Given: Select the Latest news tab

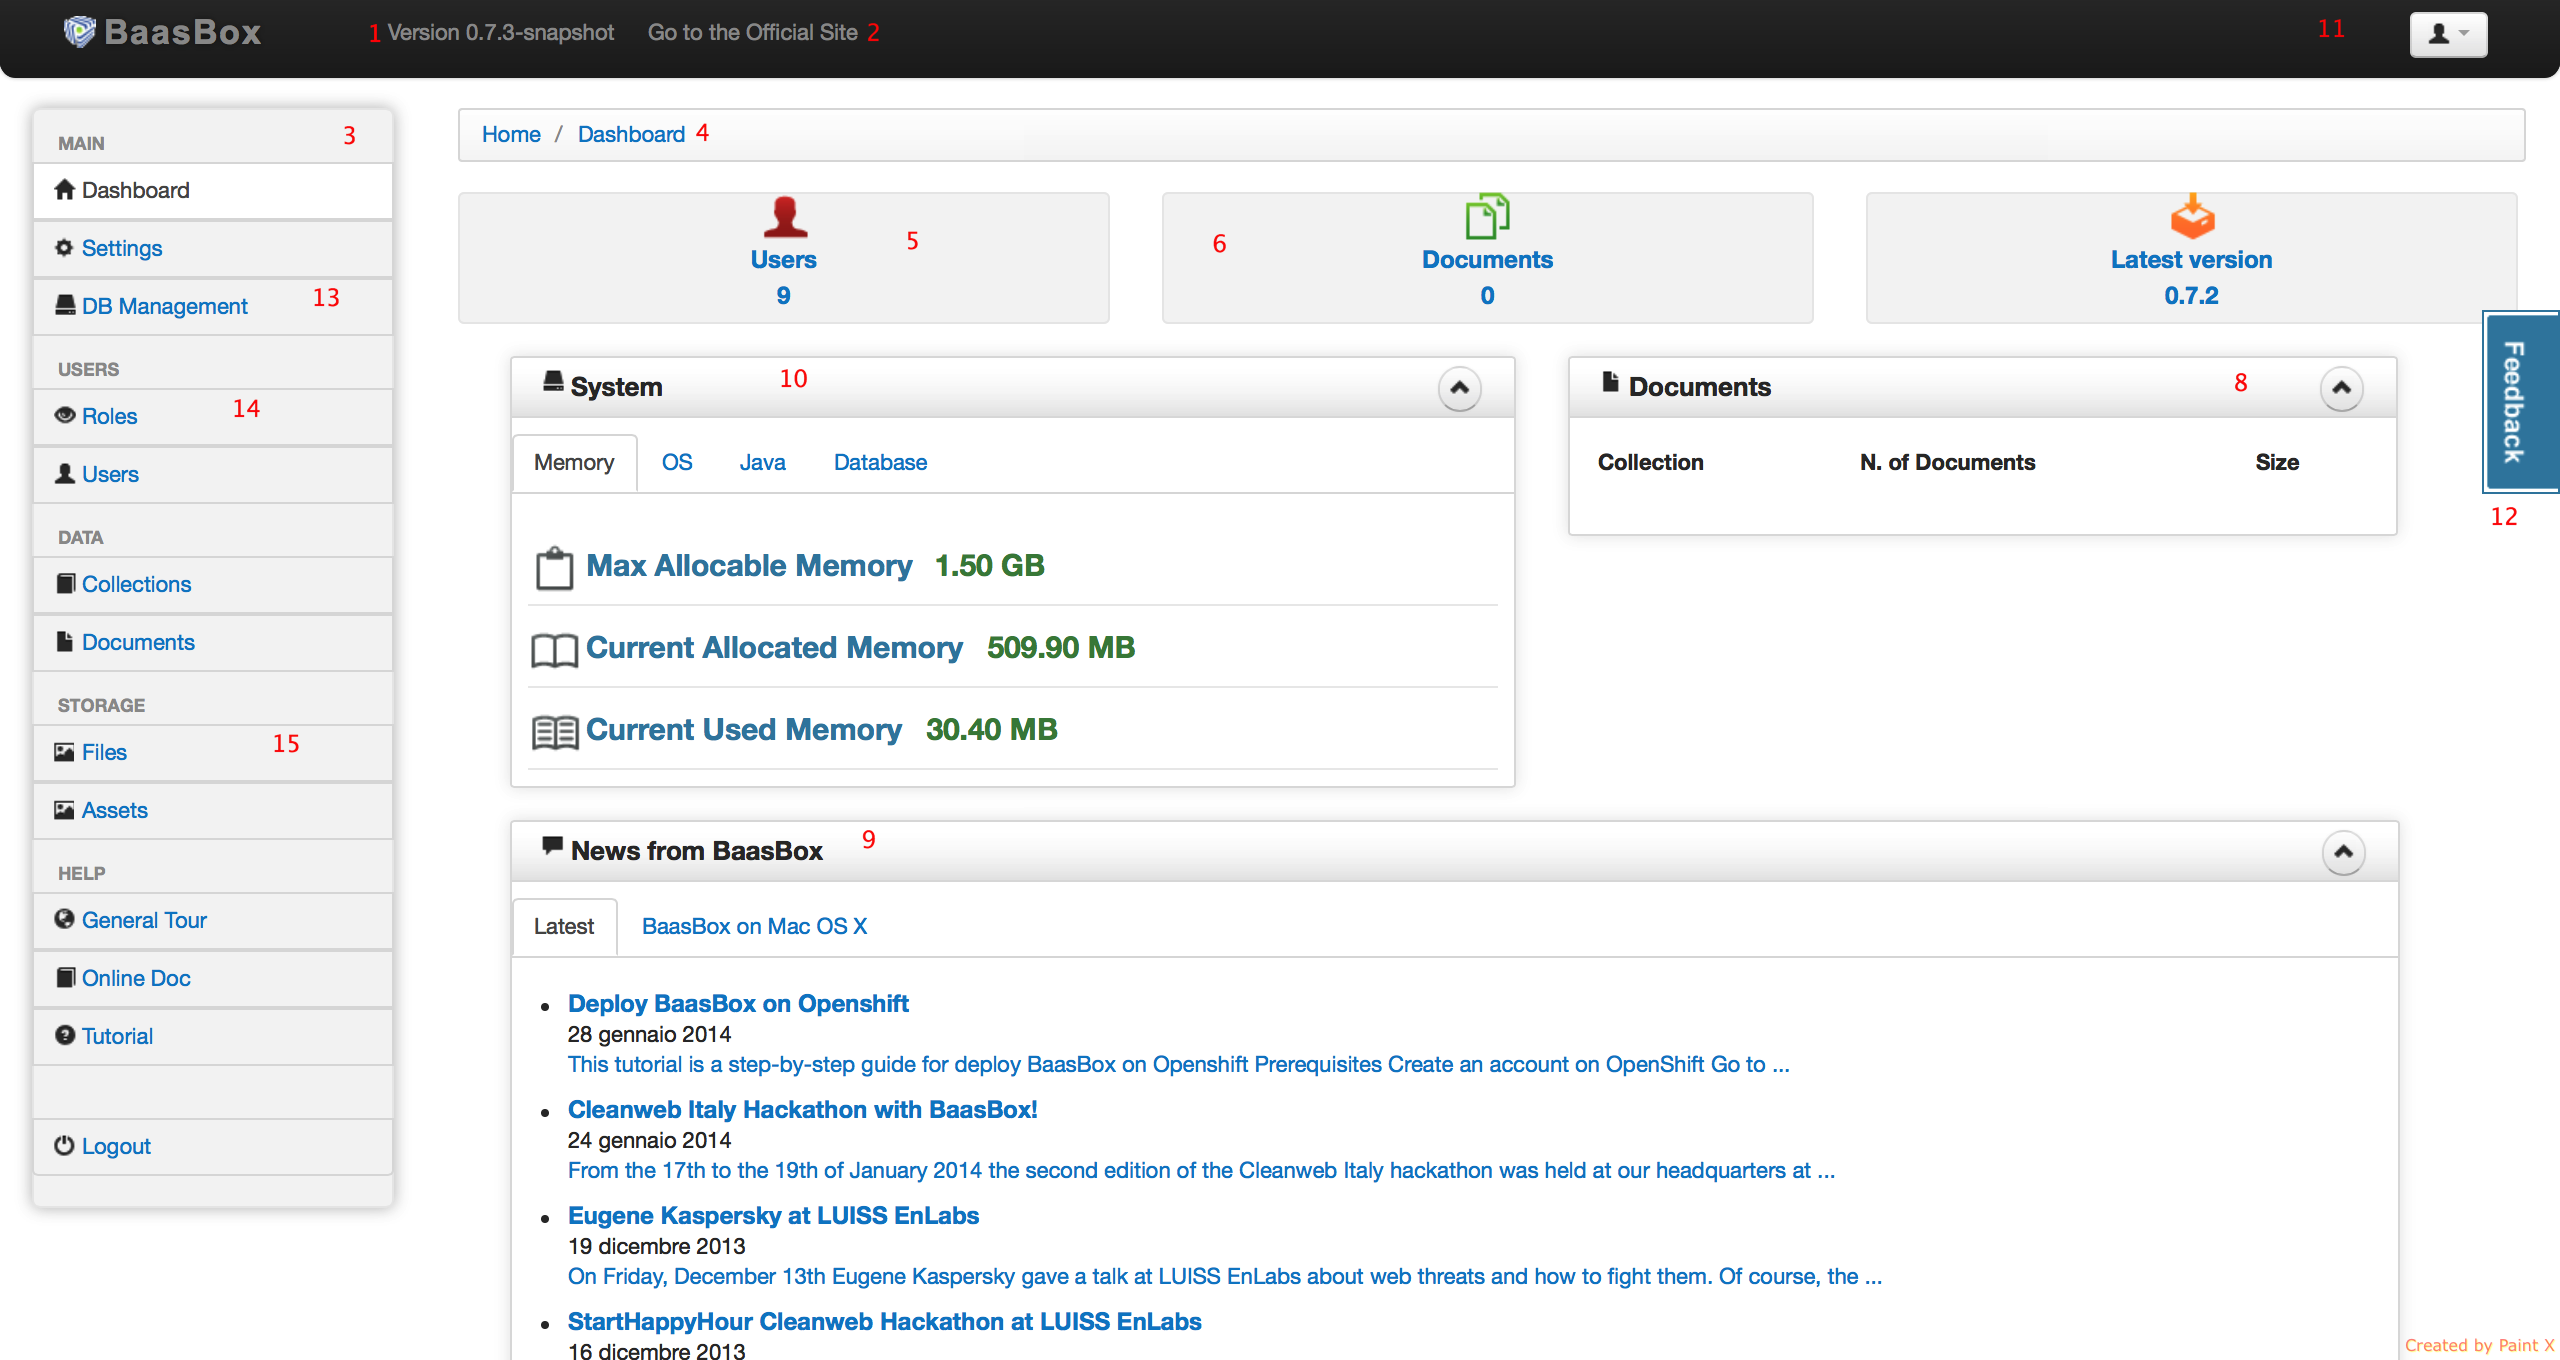Looking at the screenshot, I should [564, 927].
